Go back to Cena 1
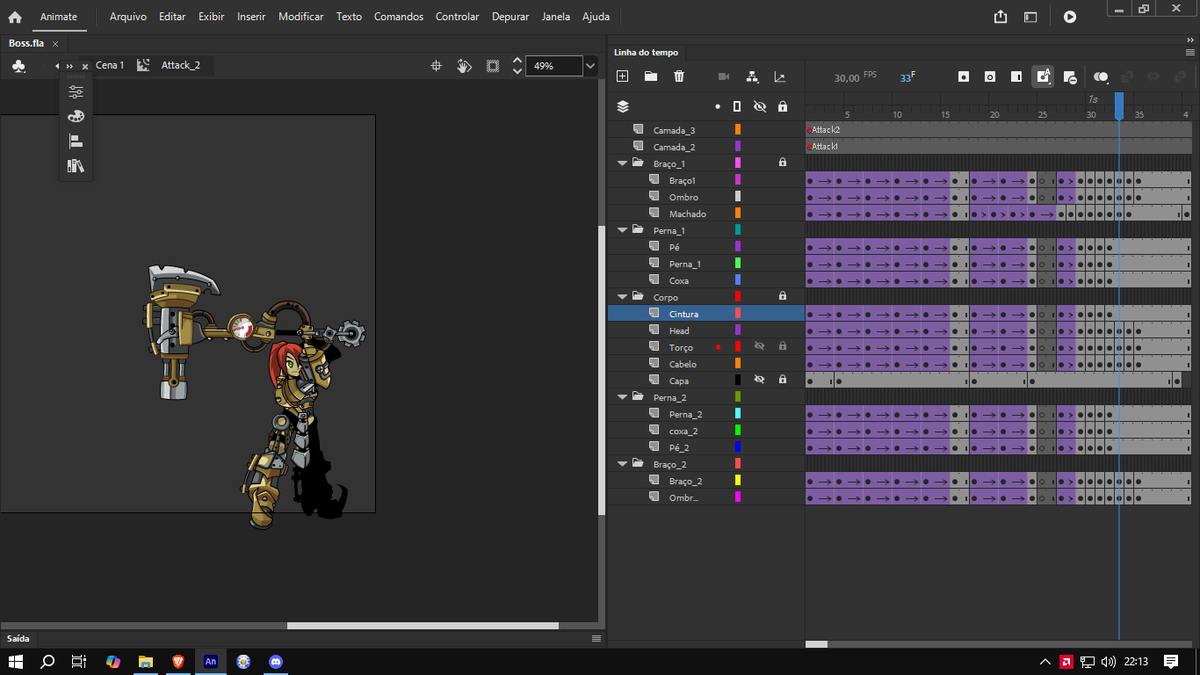 click(110, 65)
